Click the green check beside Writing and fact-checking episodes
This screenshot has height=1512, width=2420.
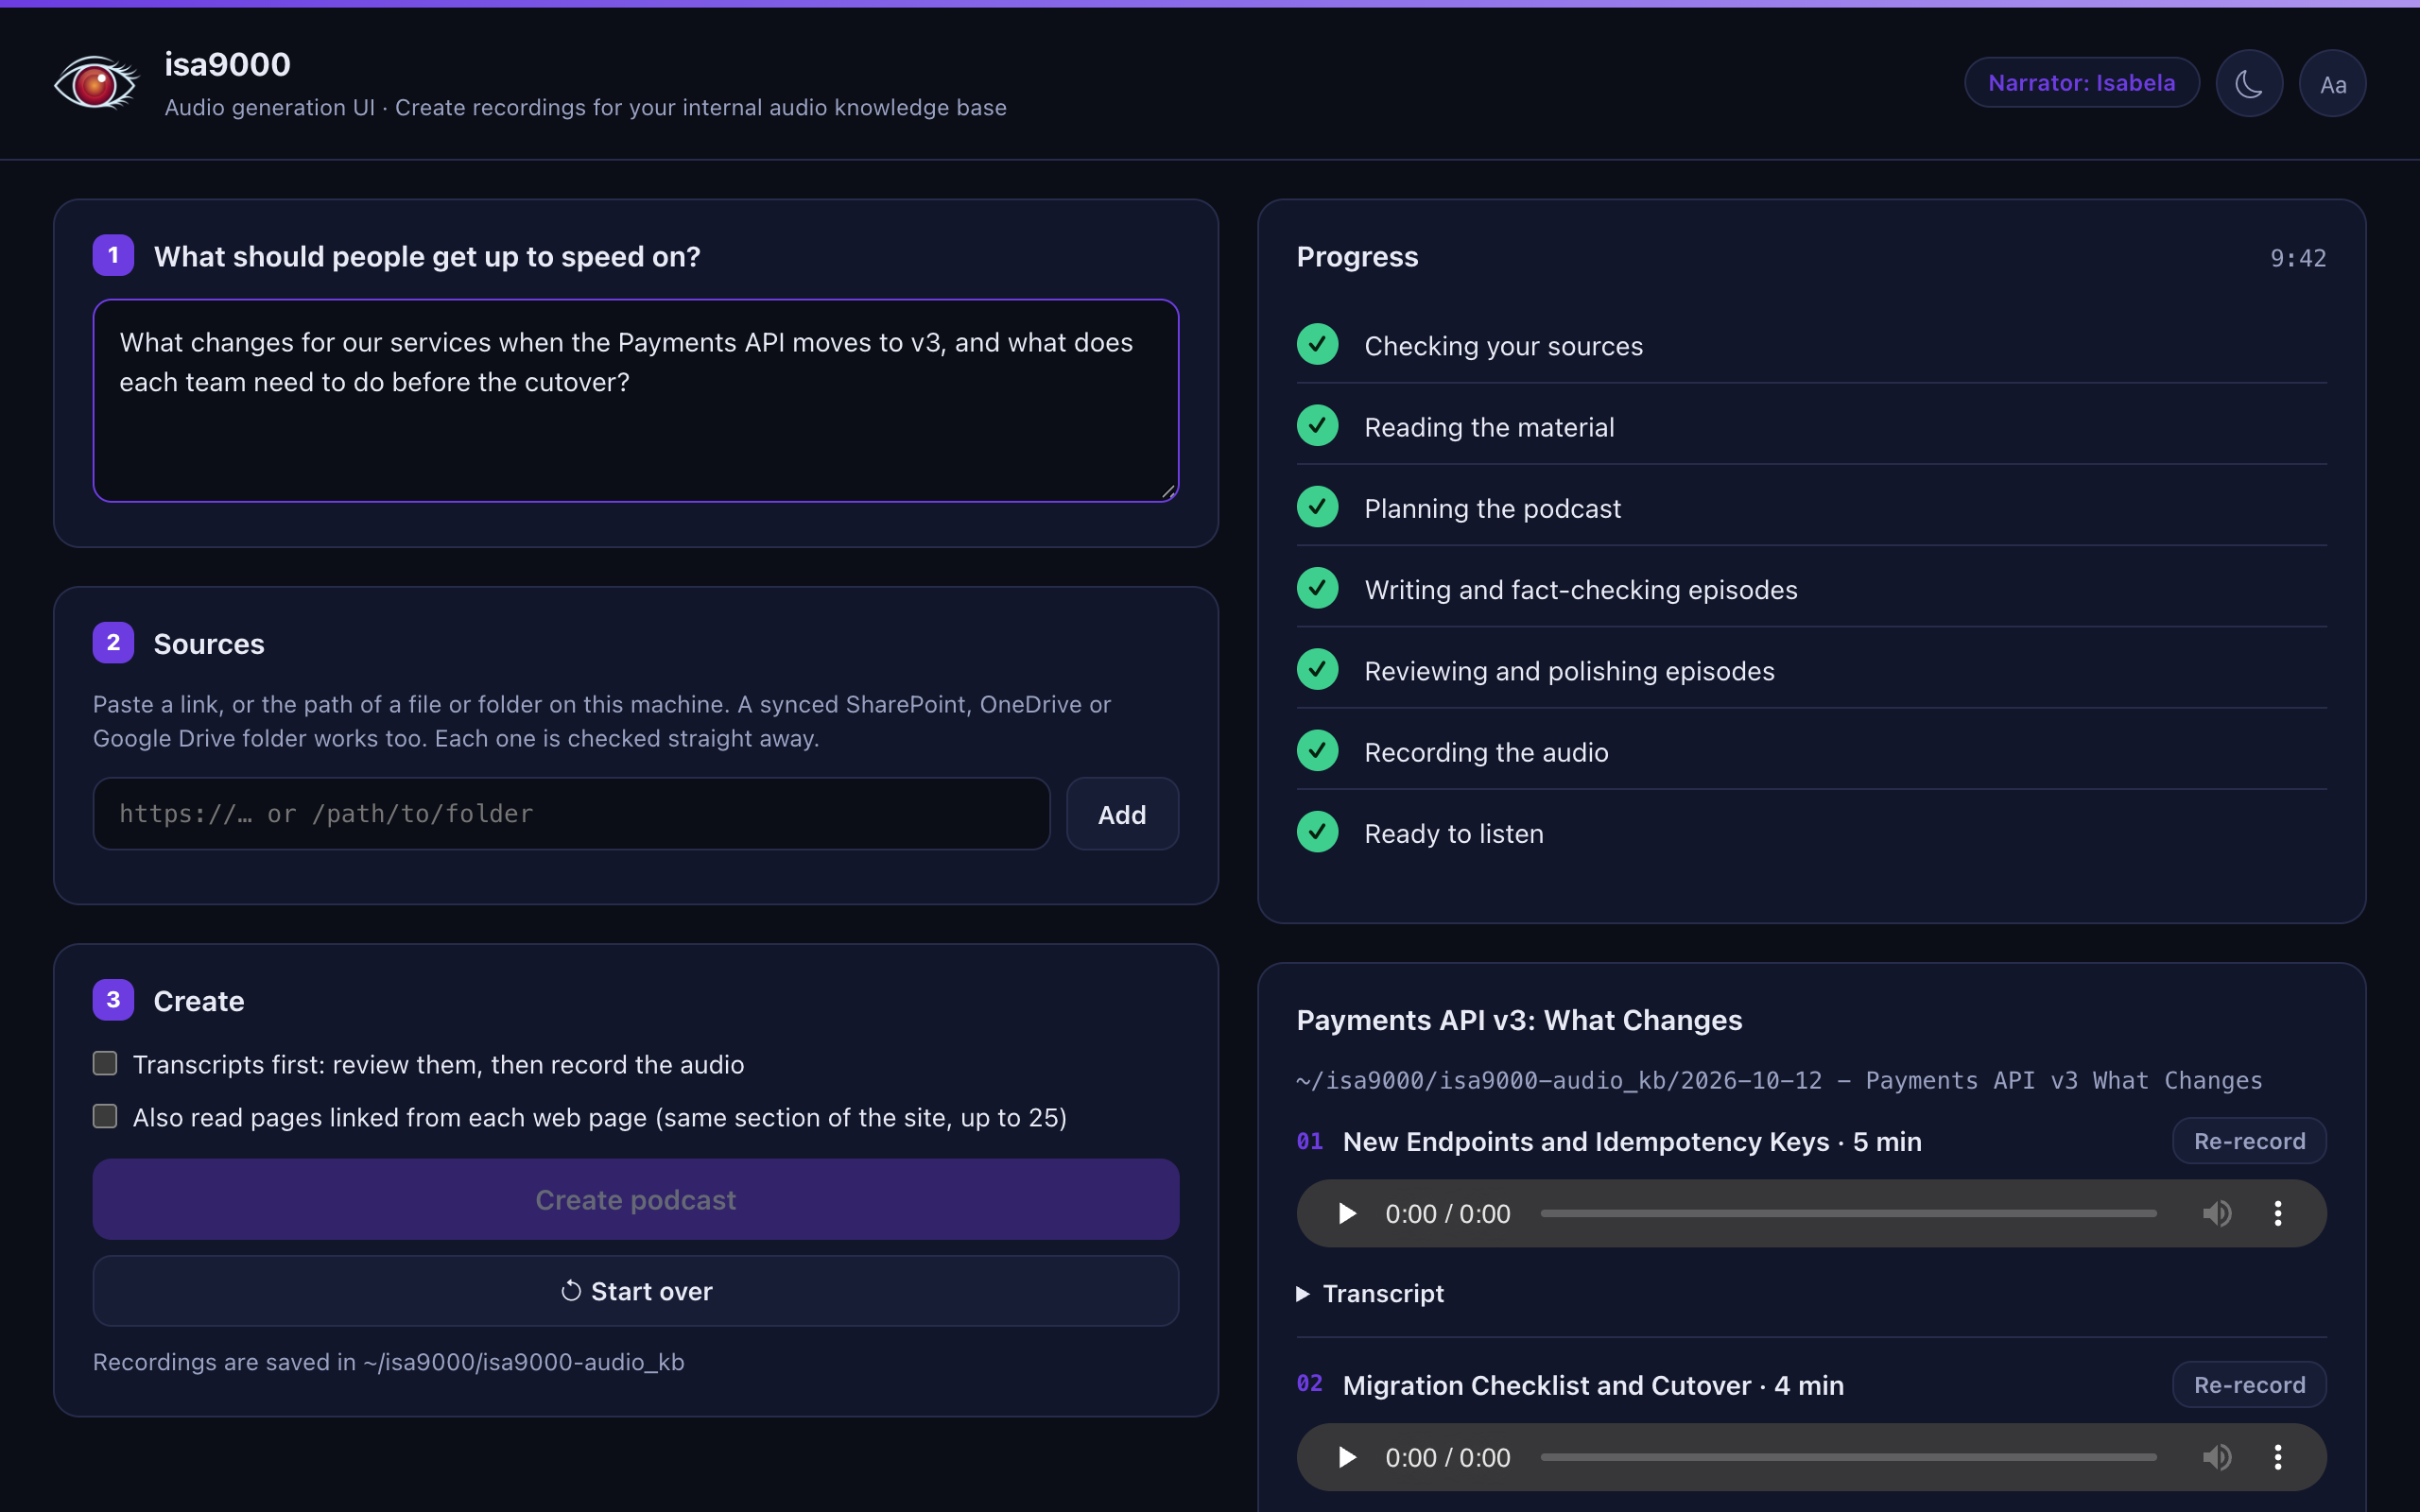[x=1317, y=588]
